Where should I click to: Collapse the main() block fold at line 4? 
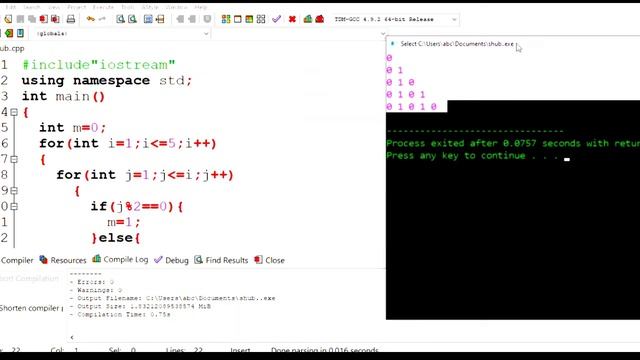click(14, 112)
